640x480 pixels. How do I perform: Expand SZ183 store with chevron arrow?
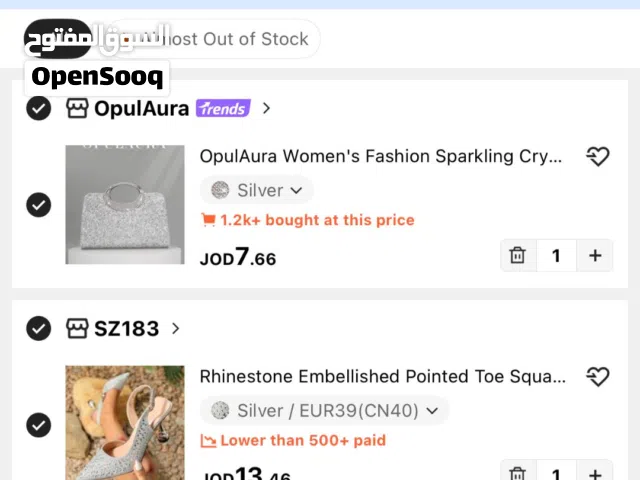tap(176, 328)
